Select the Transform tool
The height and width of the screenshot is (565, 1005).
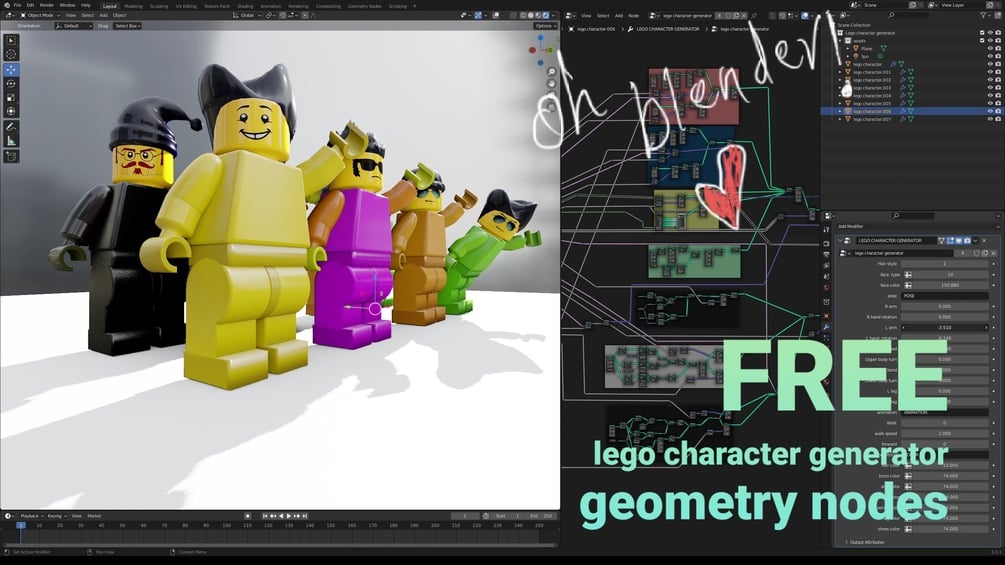point(11,111)
